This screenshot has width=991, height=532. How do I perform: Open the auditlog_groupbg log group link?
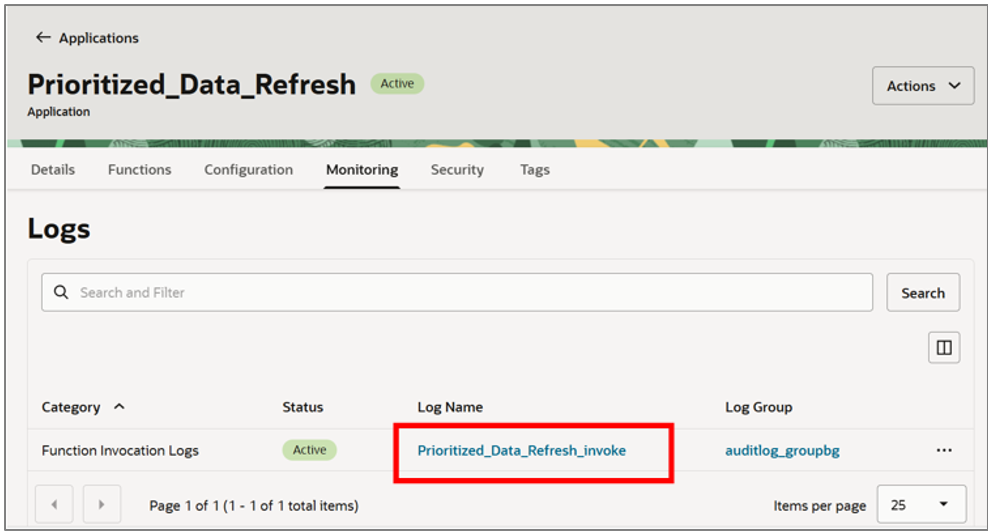[782, 451]
